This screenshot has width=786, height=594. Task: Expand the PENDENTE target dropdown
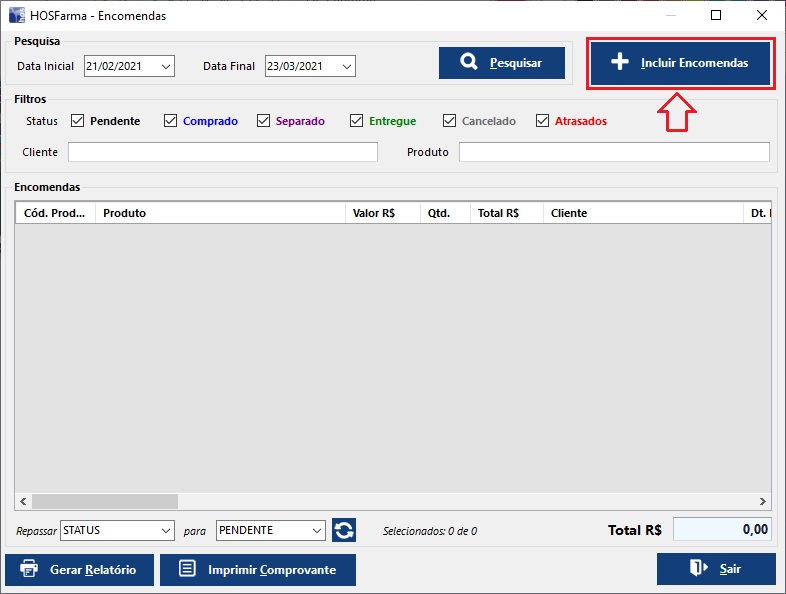316,530
